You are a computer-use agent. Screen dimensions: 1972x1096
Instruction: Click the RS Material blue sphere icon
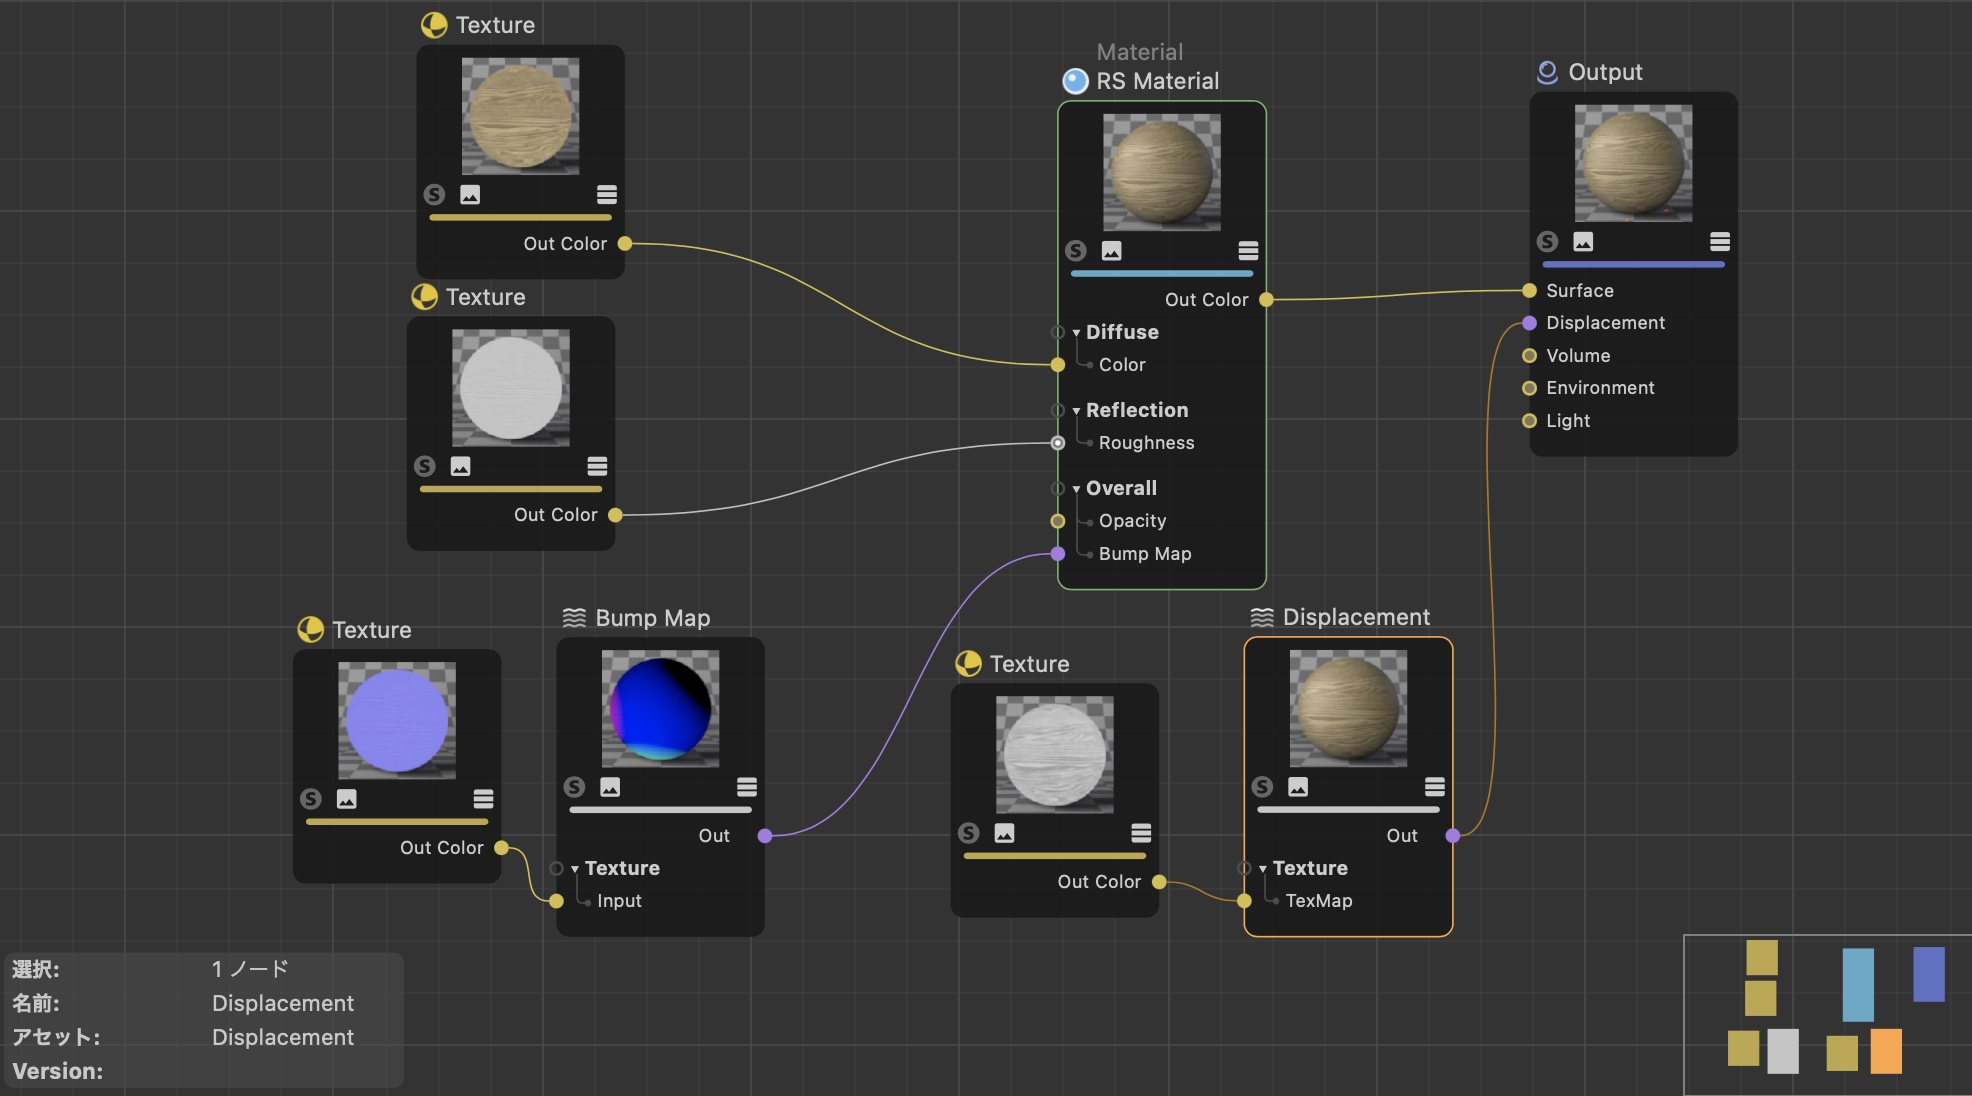coord(1075,81)
